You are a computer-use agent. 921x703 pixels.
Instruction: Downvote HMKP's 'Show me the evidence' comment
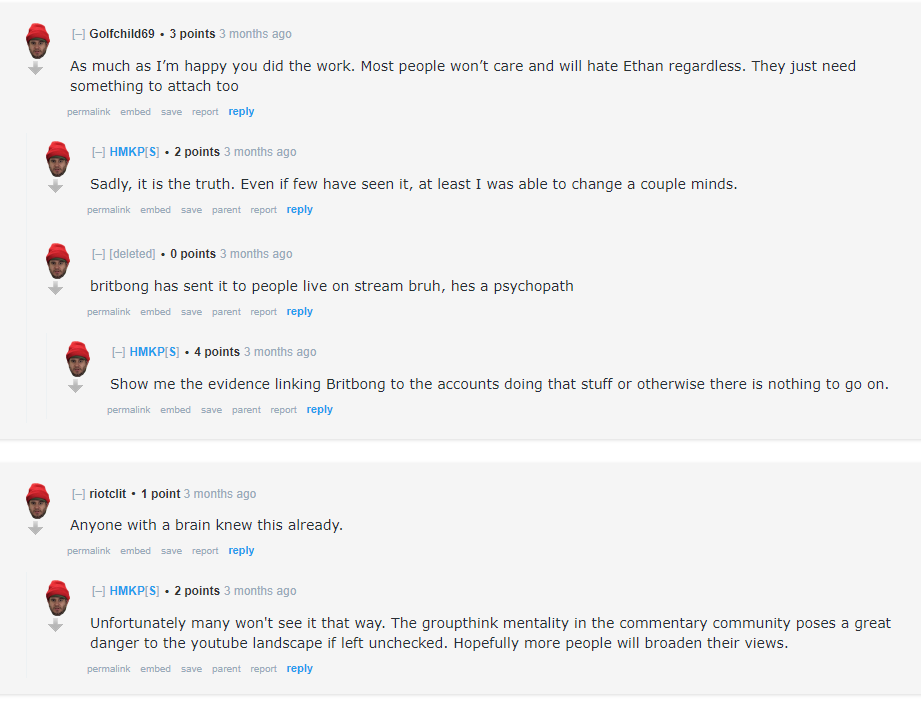pos(76,386)
